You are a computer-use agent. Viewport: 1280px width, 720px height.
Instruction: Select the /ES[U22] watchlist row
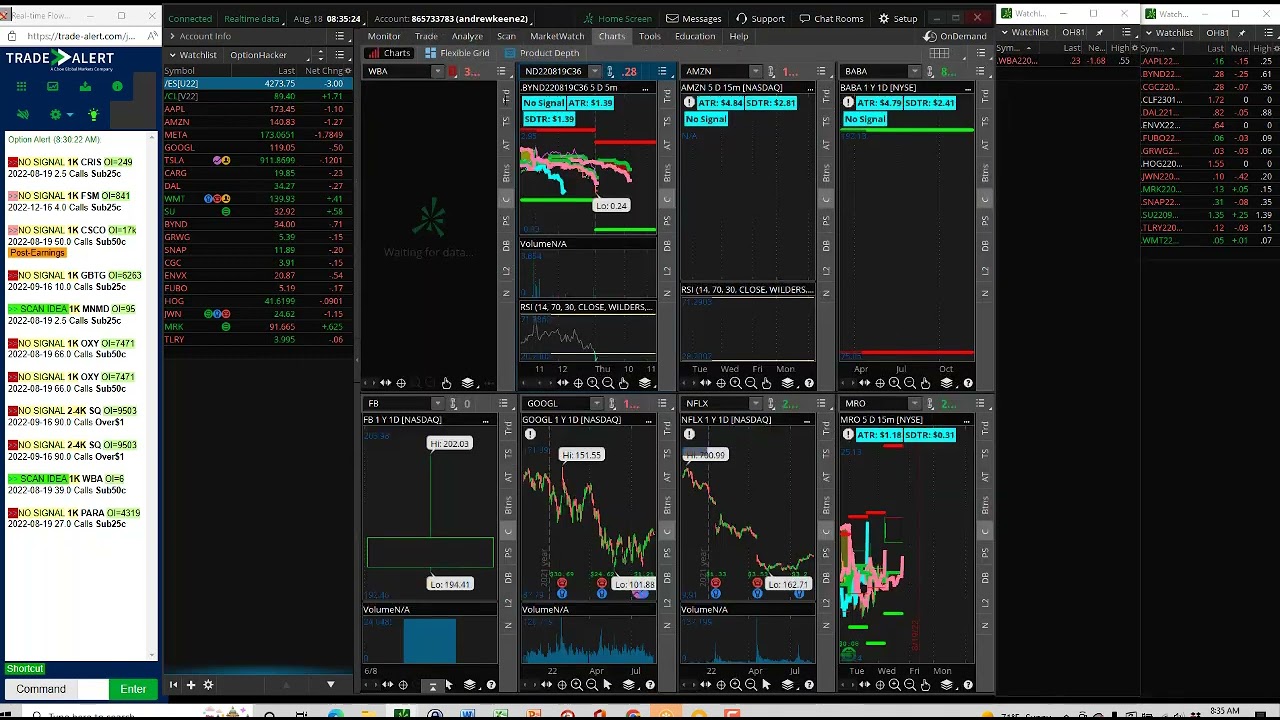click(257, 84)
